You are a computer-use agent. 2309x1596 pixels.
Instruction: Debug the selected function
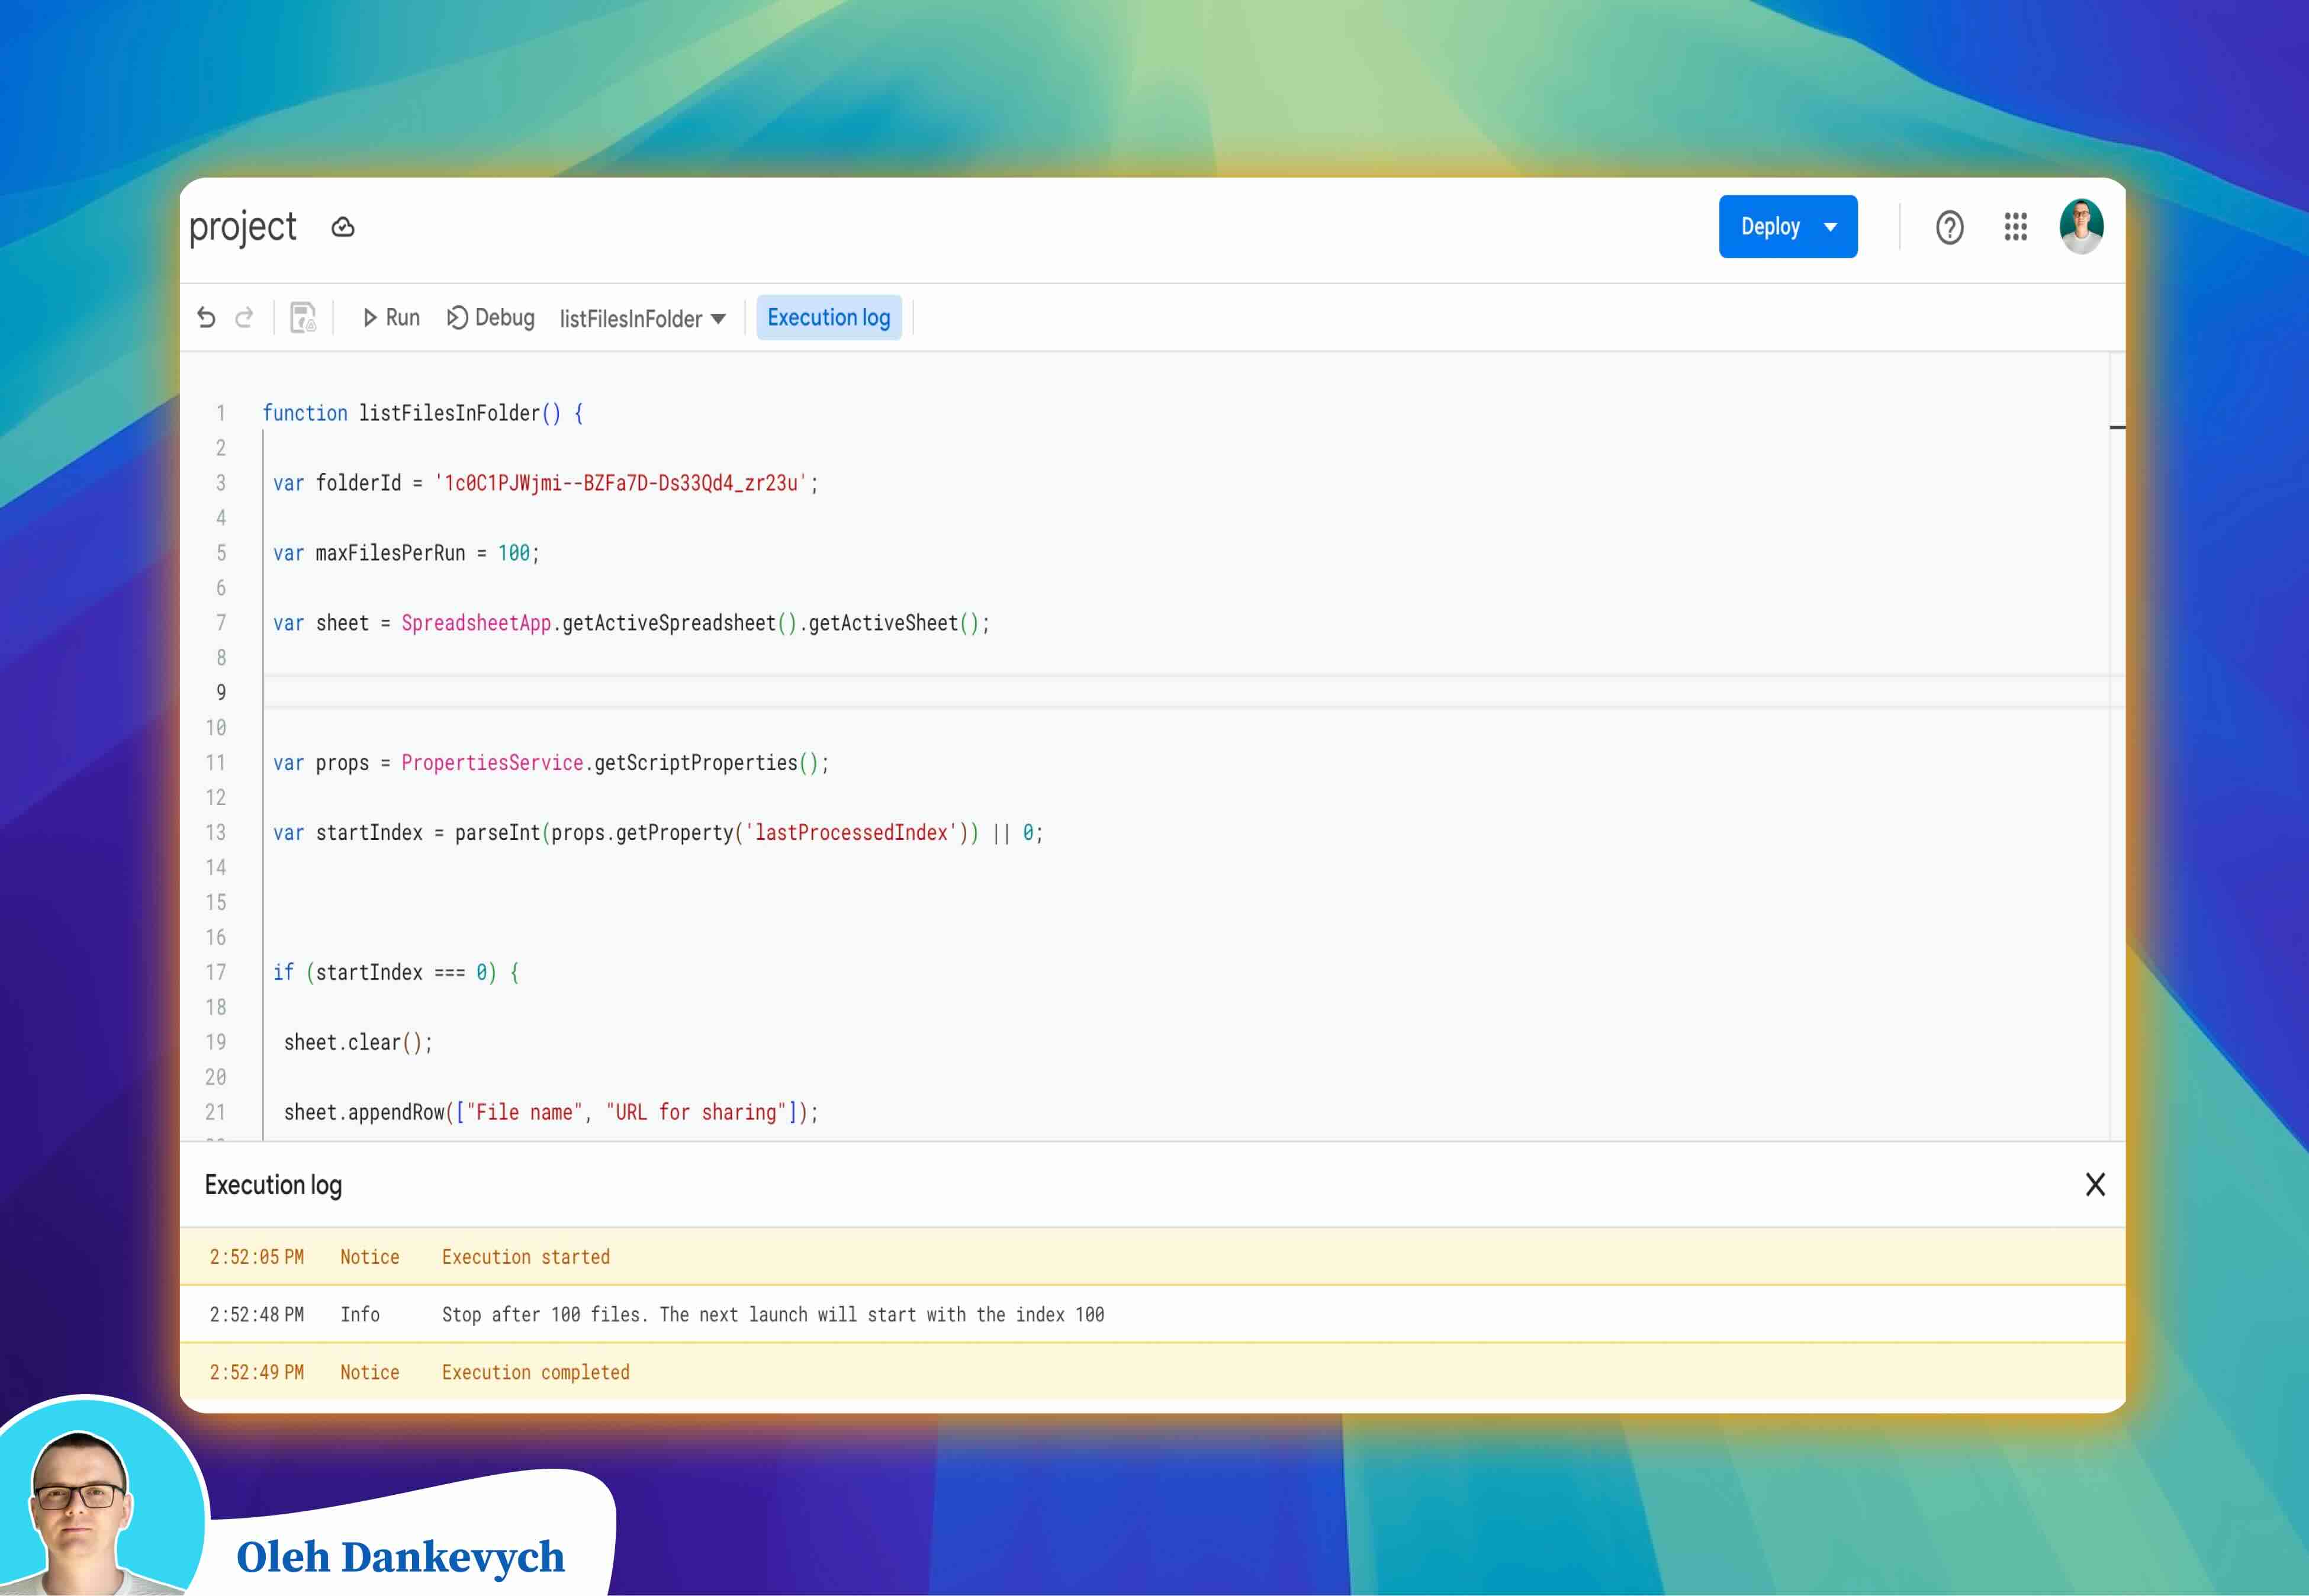click(x=491, y=318)
